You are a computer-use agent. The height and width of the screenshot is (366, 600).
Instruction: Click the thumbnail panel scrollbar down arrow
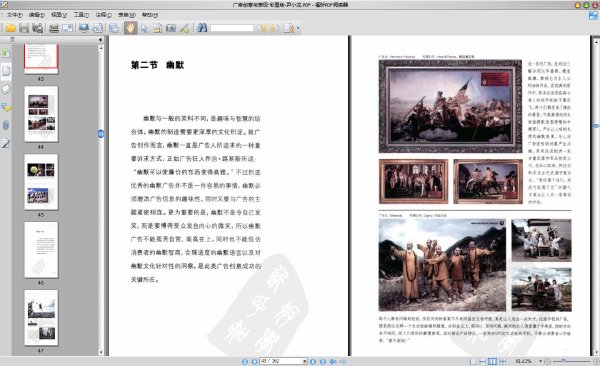101,353
